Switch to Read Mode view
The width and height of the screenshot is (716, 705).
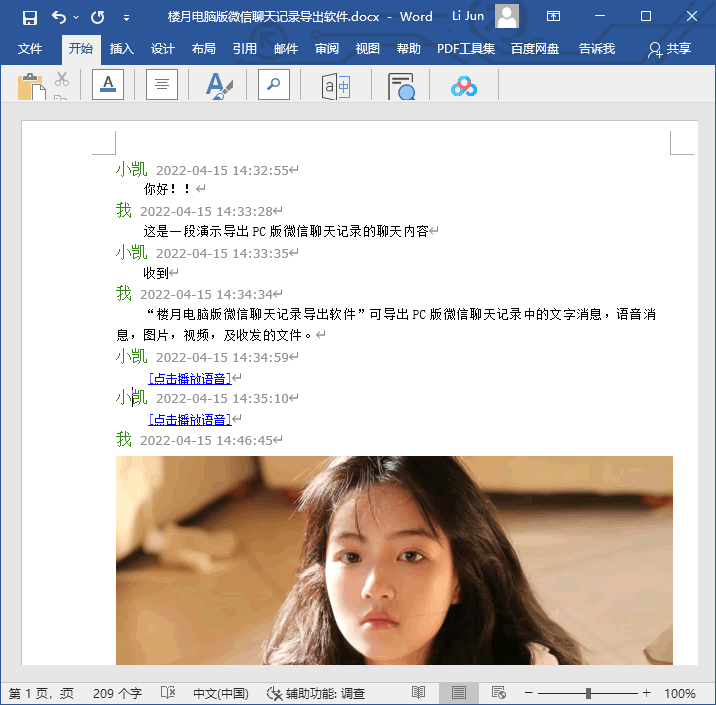[x=419, y=693]
